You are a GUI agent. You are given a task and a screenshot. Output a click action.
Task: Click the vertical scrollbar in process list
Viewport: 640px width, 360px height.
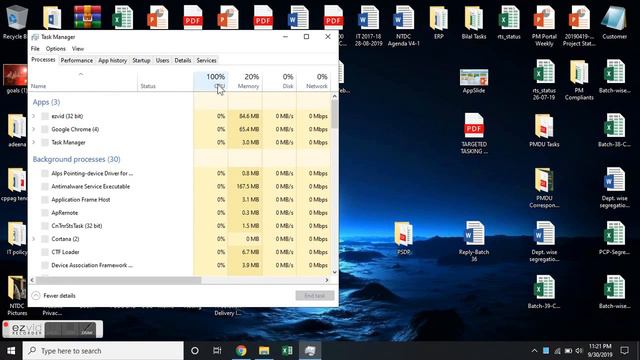click(x=335, y=115)
